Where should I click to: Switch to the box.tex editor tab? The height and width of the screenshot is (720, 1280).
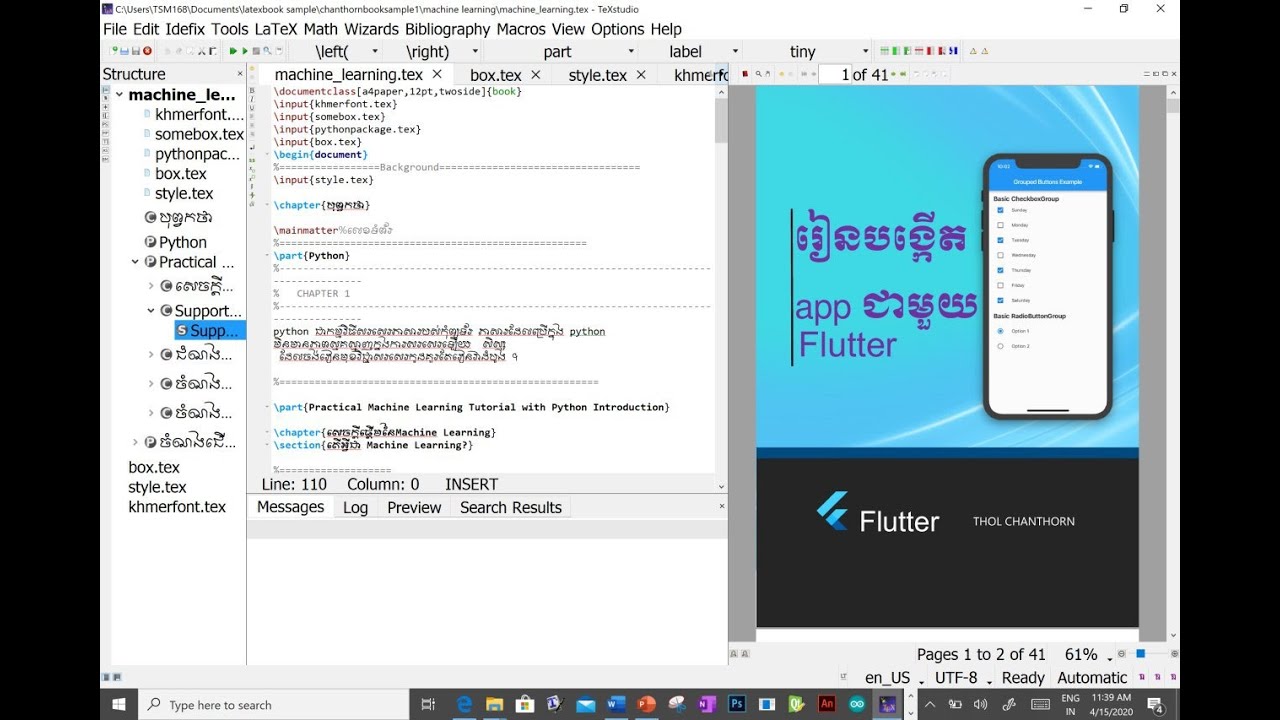point(496,75)
